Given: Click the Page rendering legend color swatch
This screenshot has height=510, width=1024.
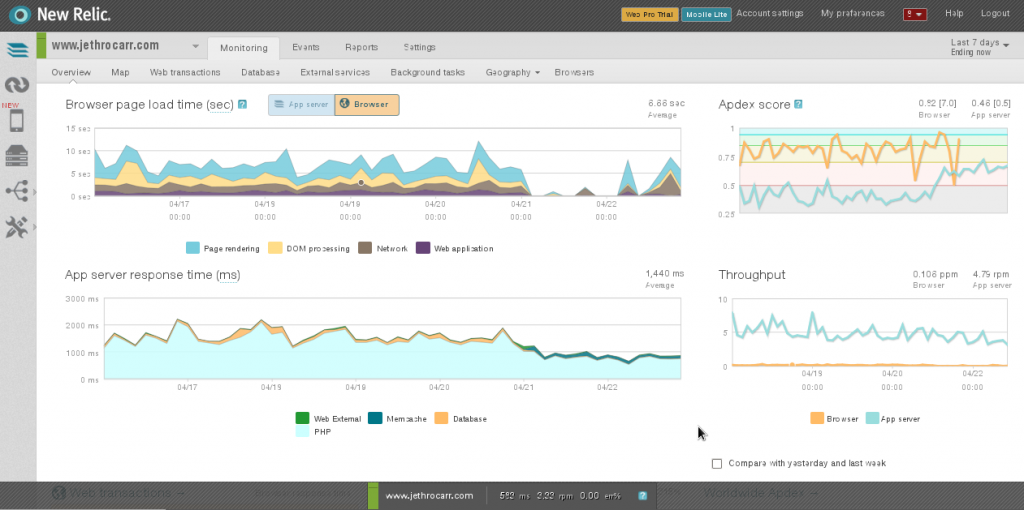Looking at the screenshot, I should (x=193, y=248).
